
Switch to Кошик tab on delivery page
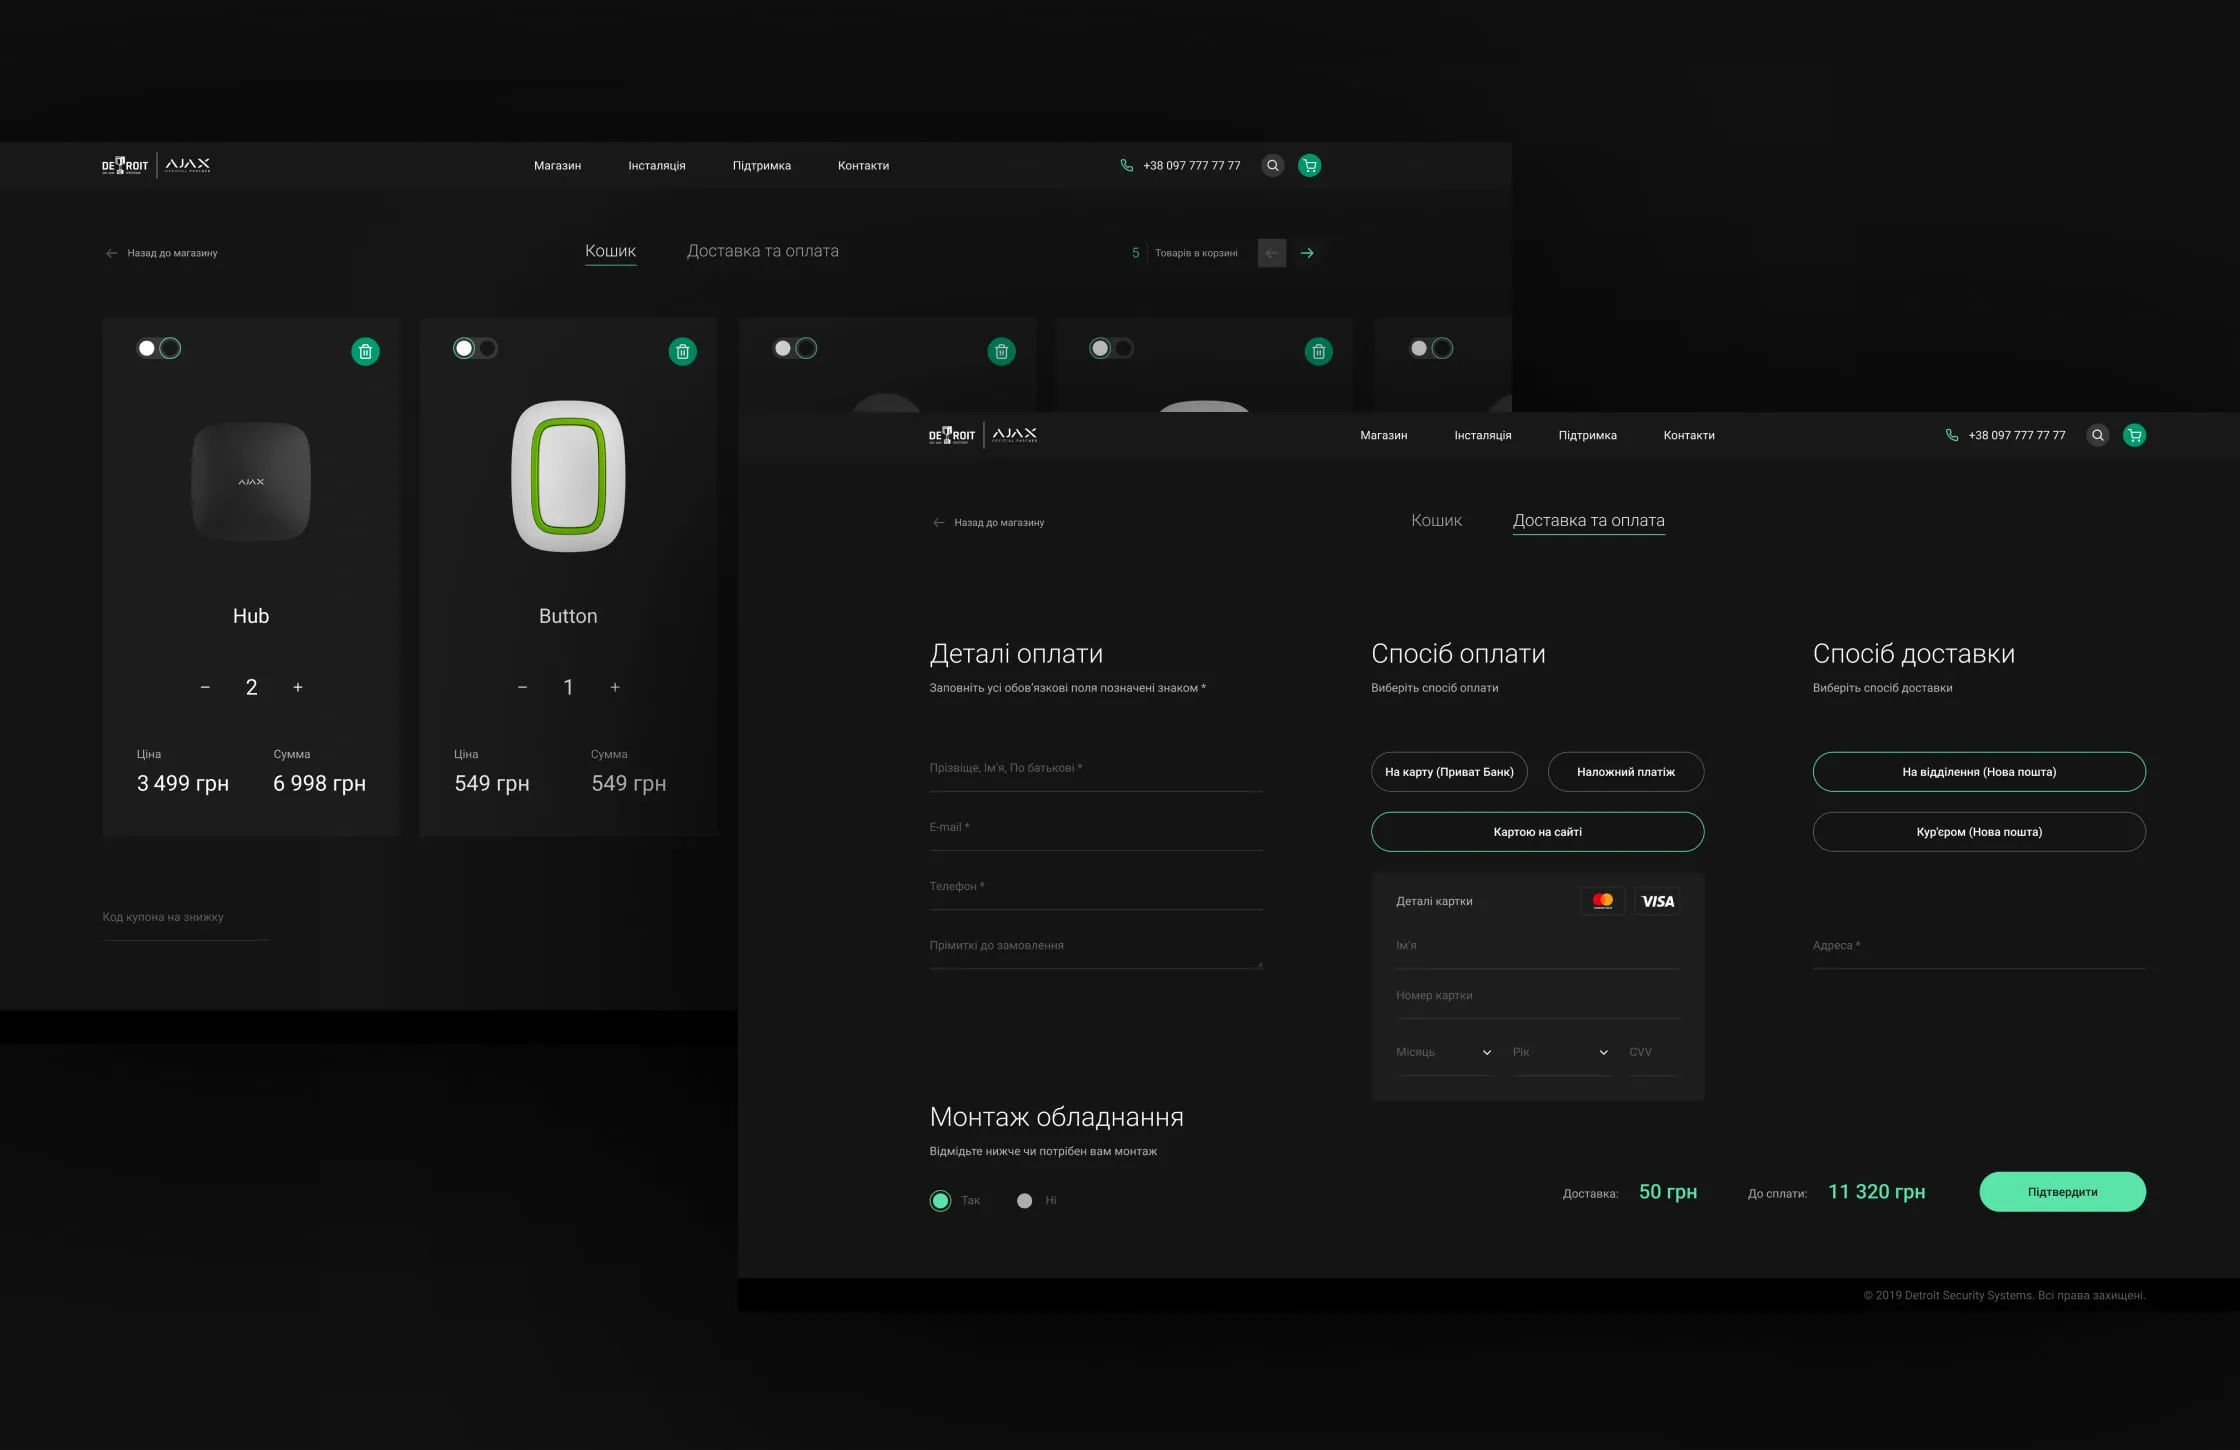click(x=1436, y=521)
